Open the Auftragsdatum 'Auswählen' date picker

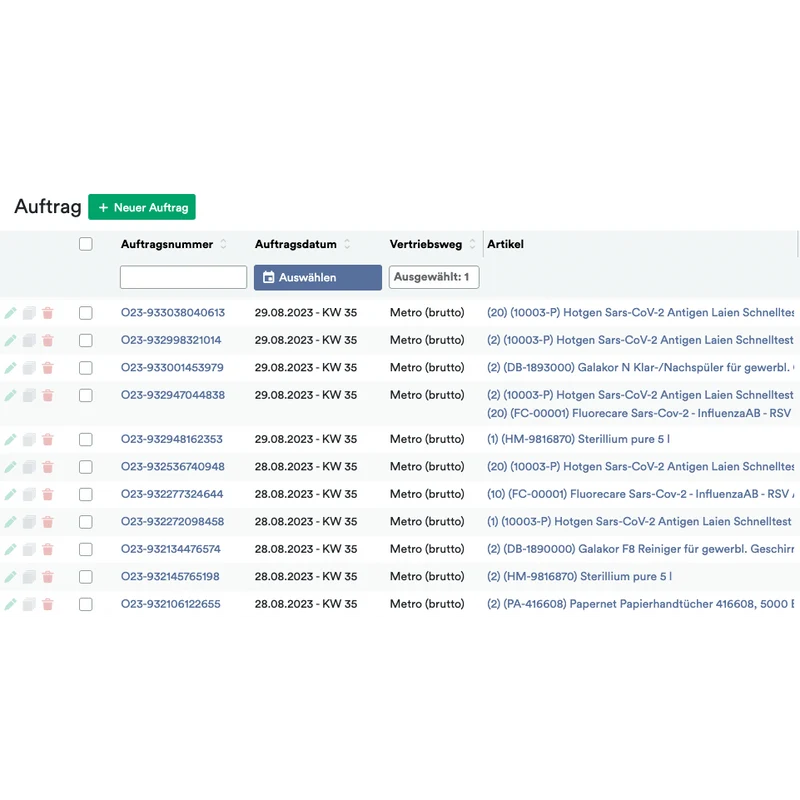click(x=318, y=278)
